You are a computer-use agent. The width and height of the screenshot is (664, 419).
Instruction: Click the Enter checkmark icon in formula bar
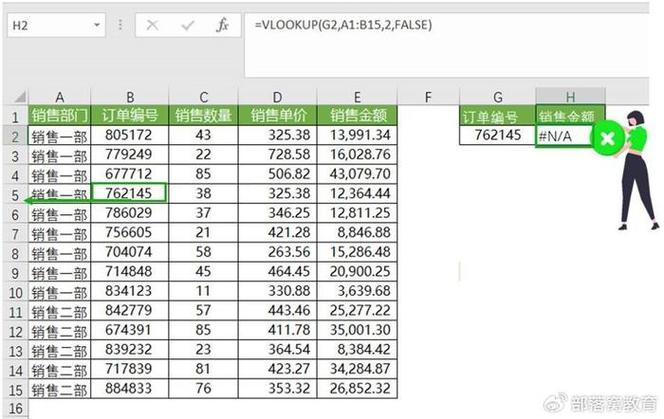[187, 25]
